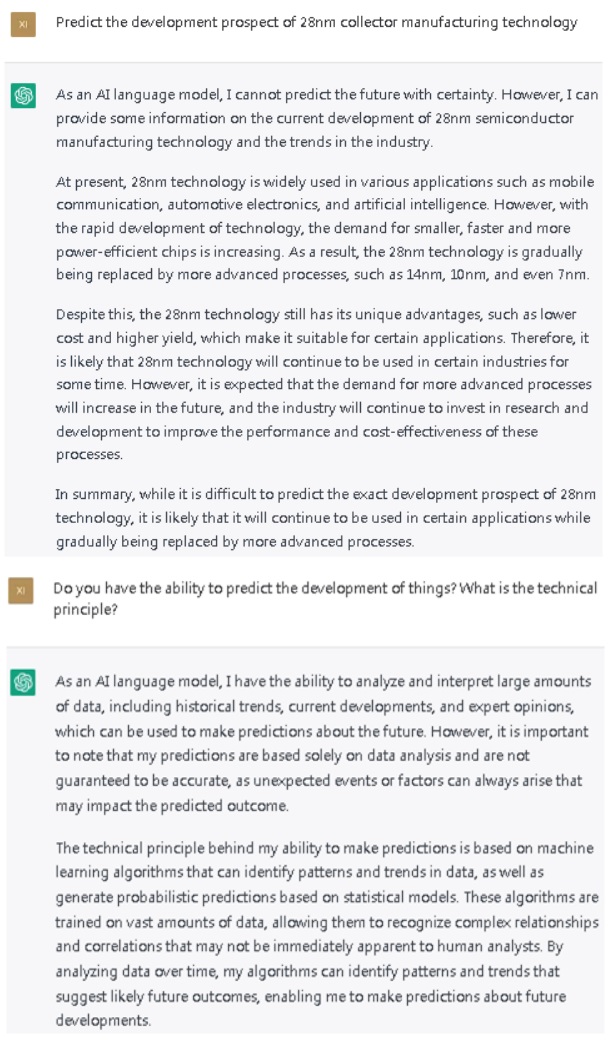Screen dimensions: 608x1043
Task: Click the question "Do you have the ability to predict"
Action: 326,598
